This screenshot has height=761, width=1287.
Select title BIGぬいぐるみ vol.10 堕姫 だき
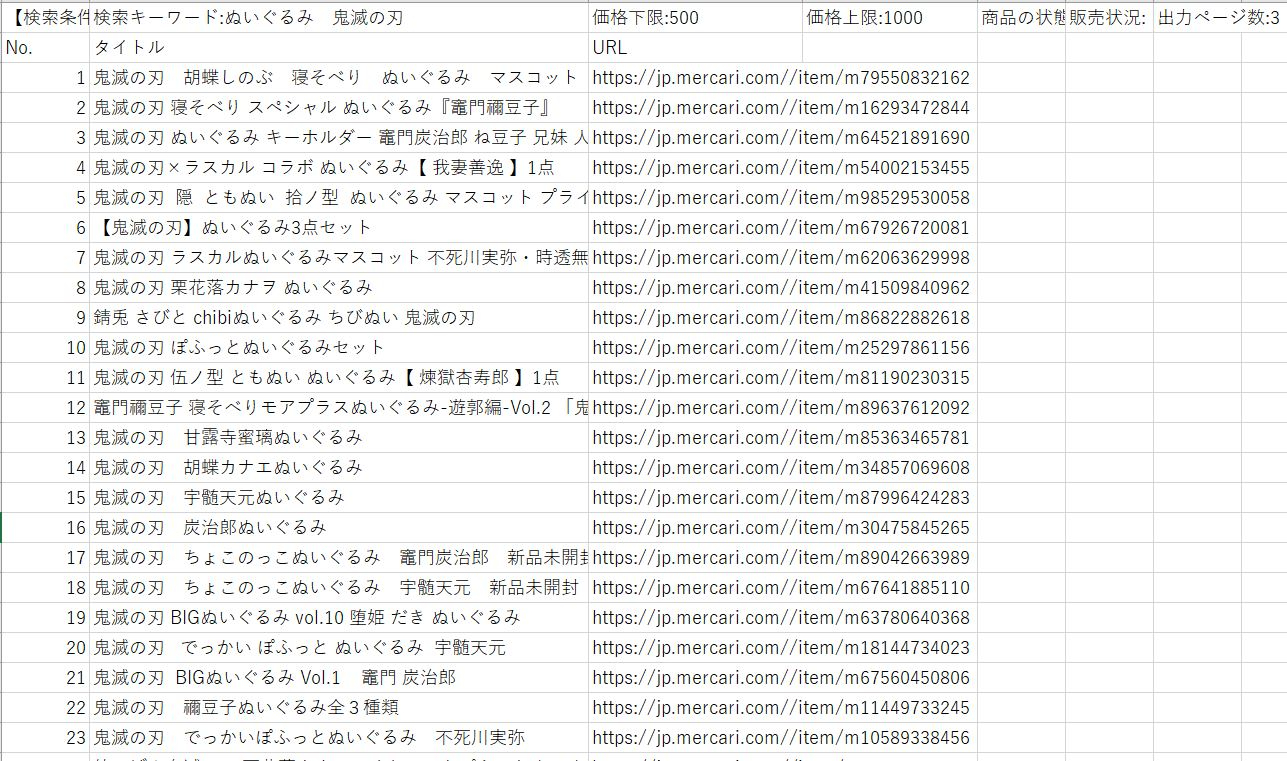(339, 617)
